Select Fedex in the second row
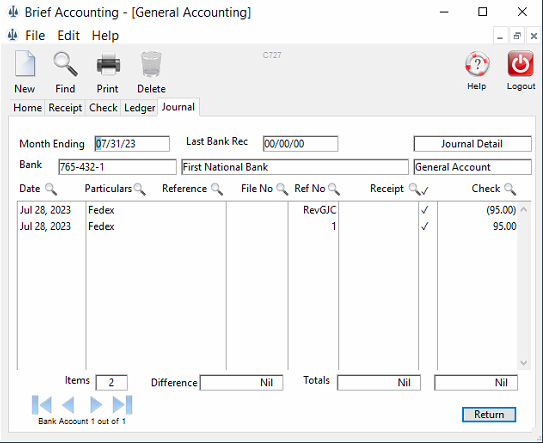This screenshot has height=443, width=543. pos(101,227)
